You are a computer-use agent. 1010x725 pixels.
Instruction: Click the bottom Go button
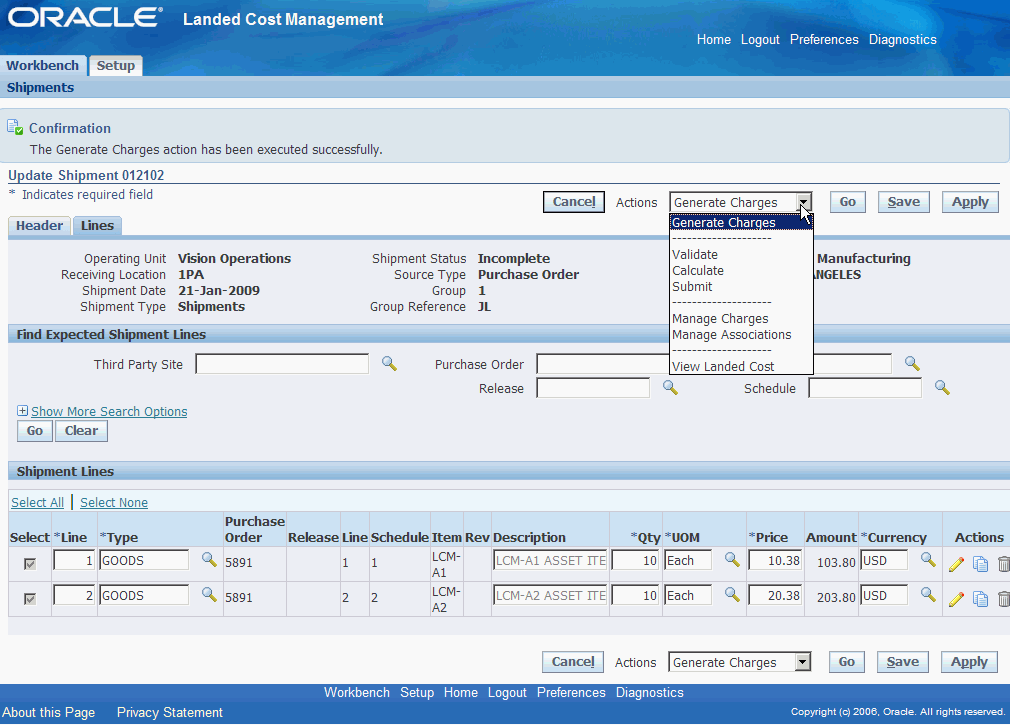[x=846, y=662]
